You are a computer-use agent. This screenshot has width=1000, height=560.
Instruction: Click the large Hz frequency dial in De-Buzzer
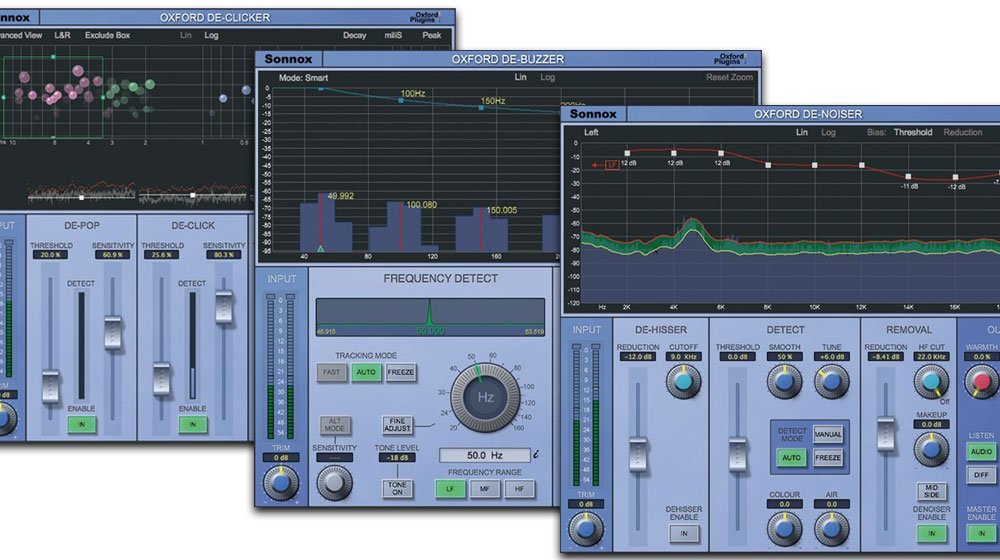[485, 397]
